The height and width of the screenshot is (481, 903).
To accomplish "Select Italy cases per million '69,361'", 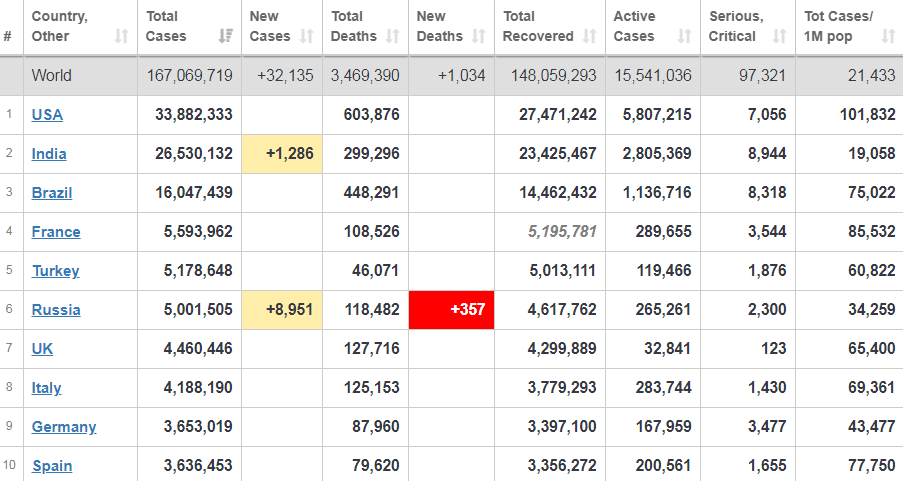I will (872, 388).
